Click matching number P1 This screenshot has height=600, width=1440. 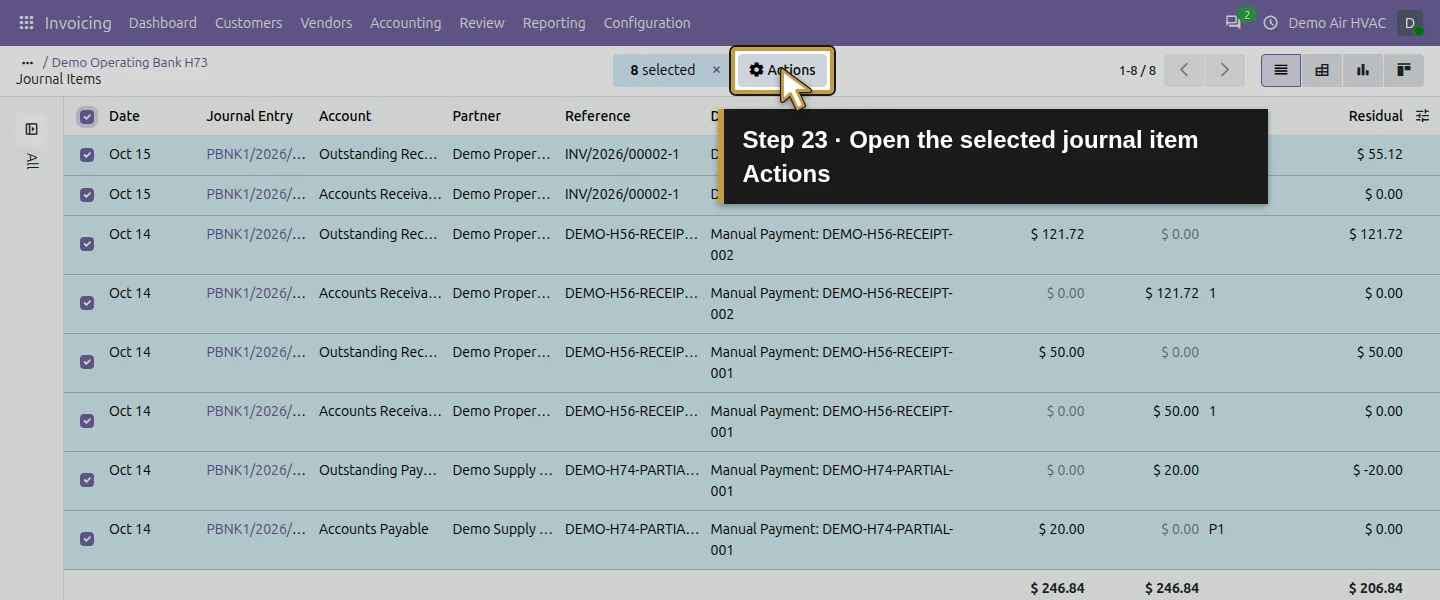1217,529
